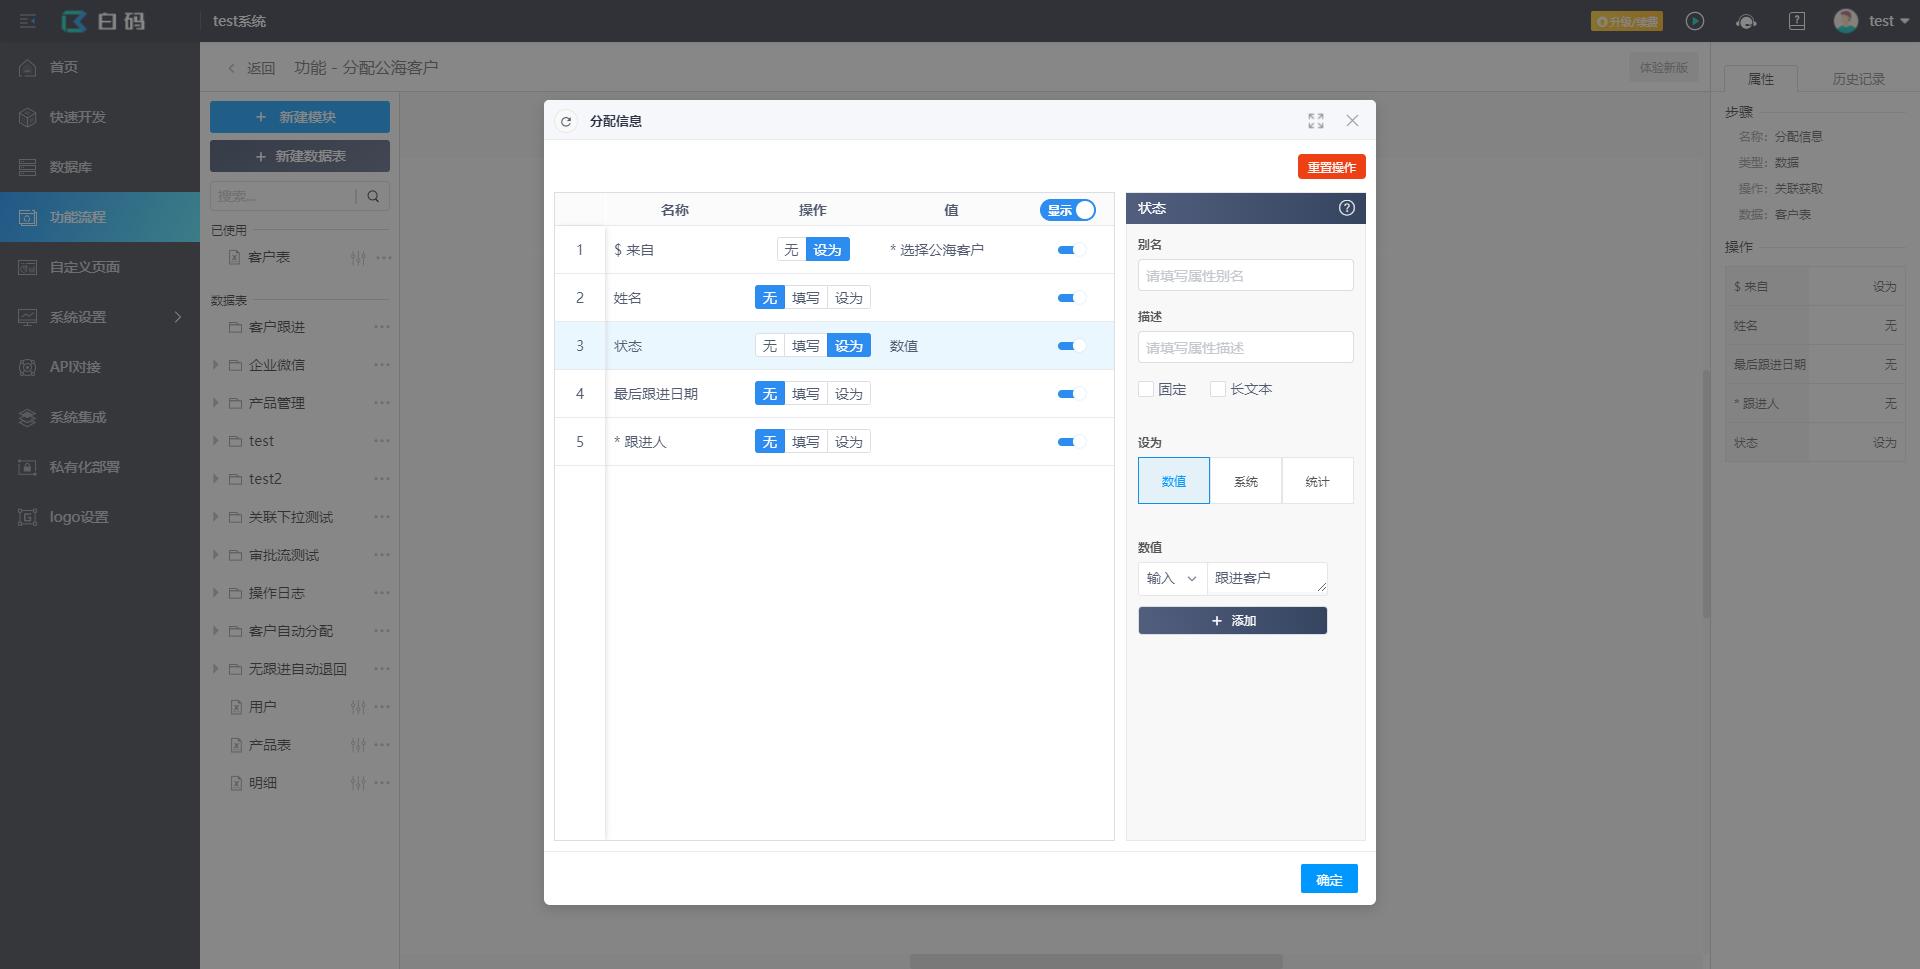The height and width of the screenshot is (969, 1920).
Task: Open the help document icon in top bar
Action: pyautogui.click(x=1797, y=21)
